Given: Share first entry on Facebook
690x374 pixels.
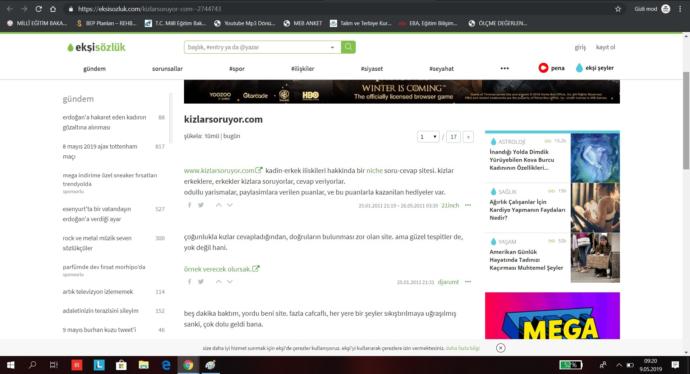Looking at the screenshot, I should coord(190,205).
